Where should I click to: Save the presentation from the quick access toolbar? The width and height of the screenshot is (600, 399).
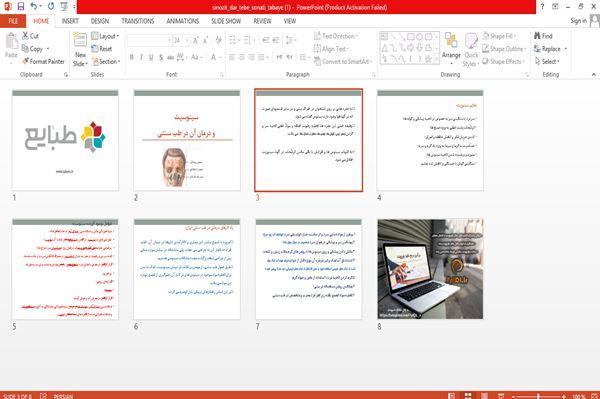click(21, 7)
